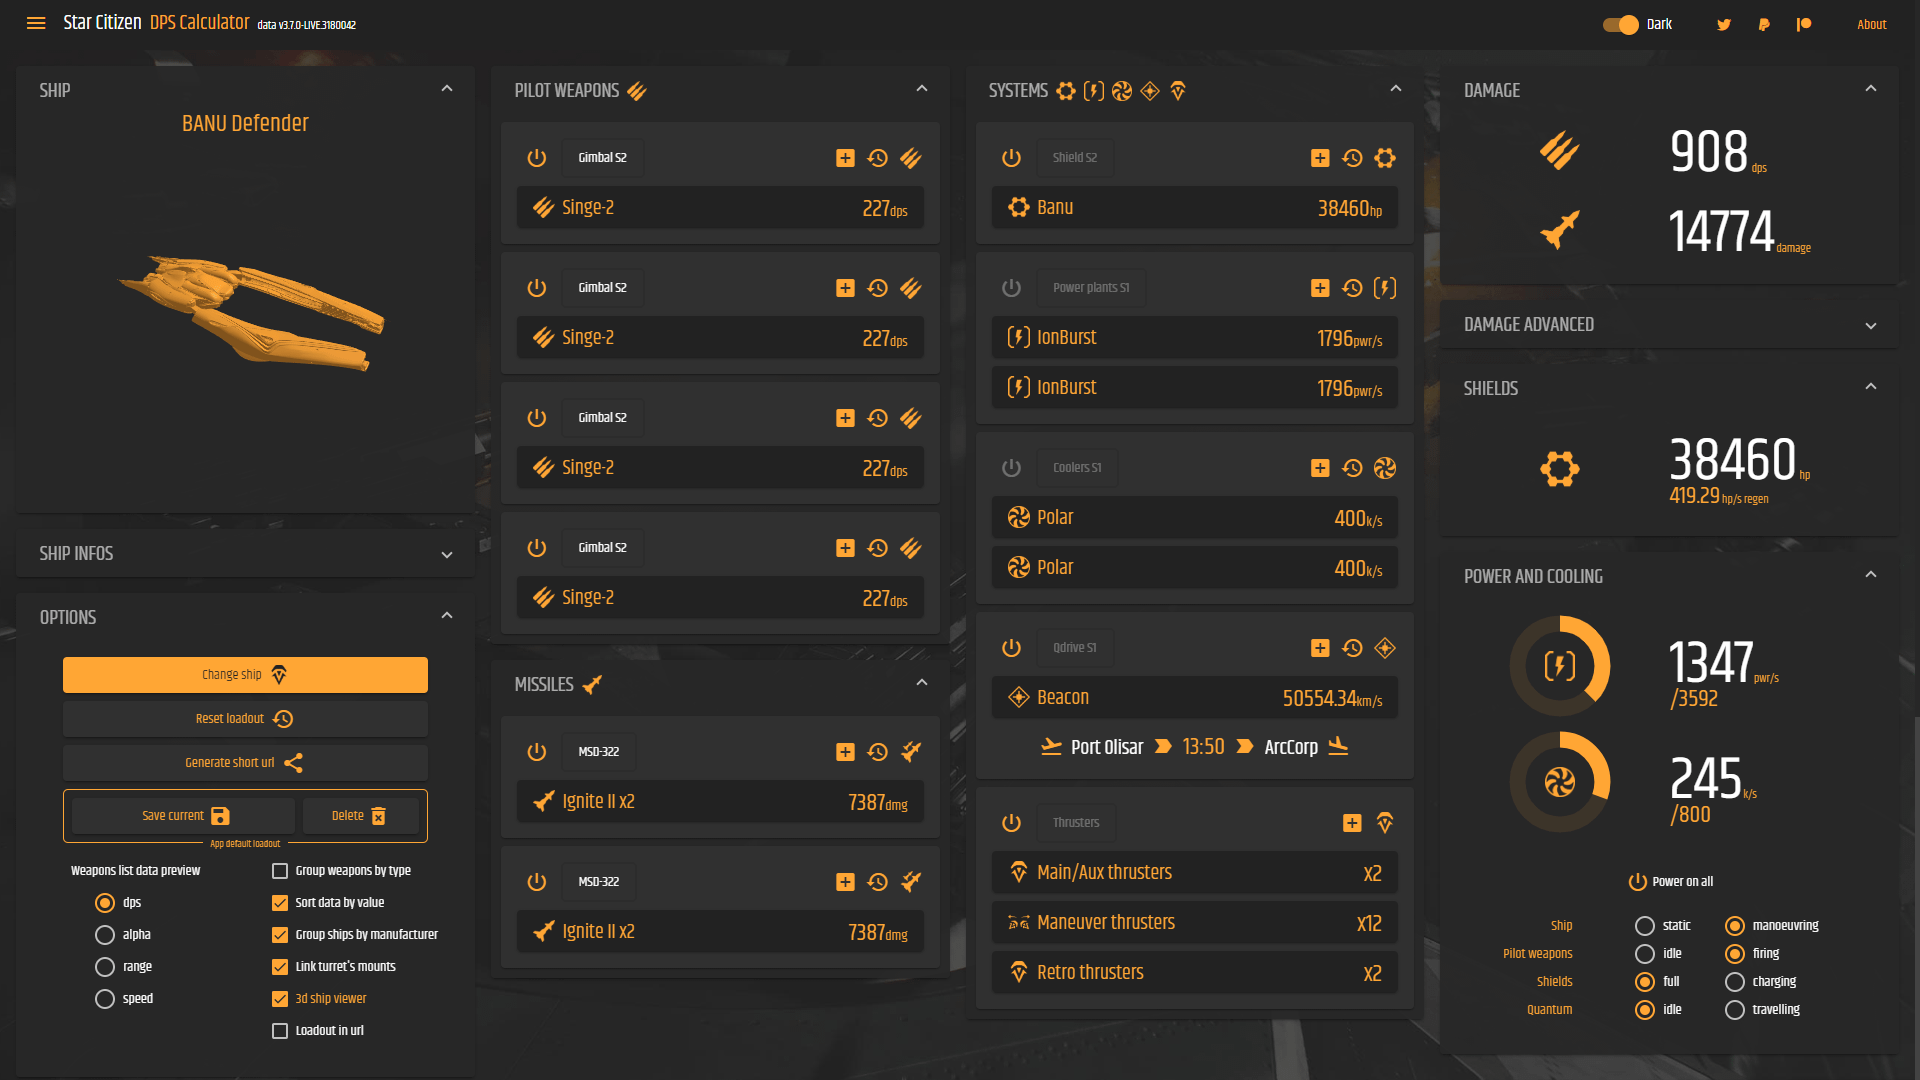1920x1080 pixels.
Task: Enable Group weapons by type checkbox
Action: coord(280,871)
